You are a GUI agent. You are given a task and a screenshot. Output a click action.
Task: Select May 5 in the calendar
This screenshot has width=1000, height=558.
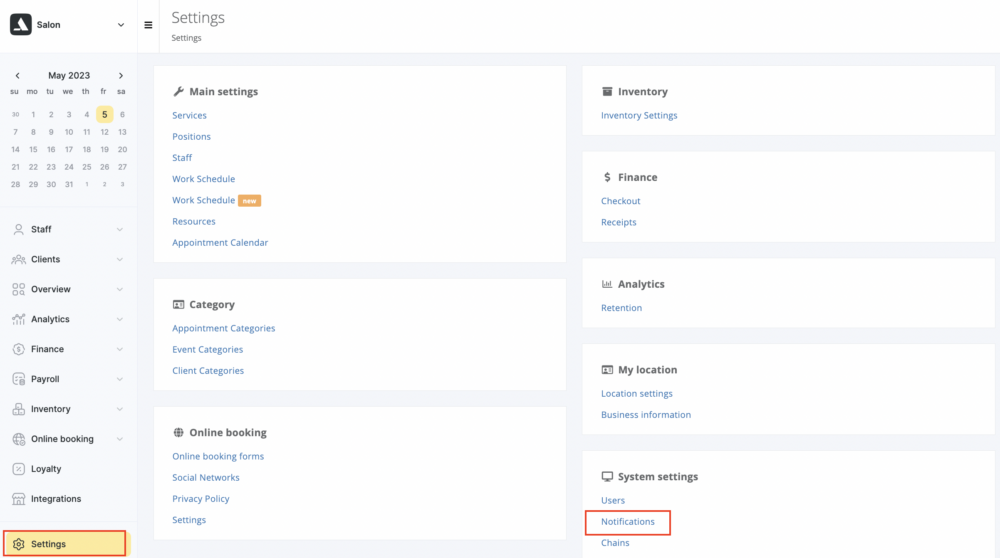[x=105, y=114]
